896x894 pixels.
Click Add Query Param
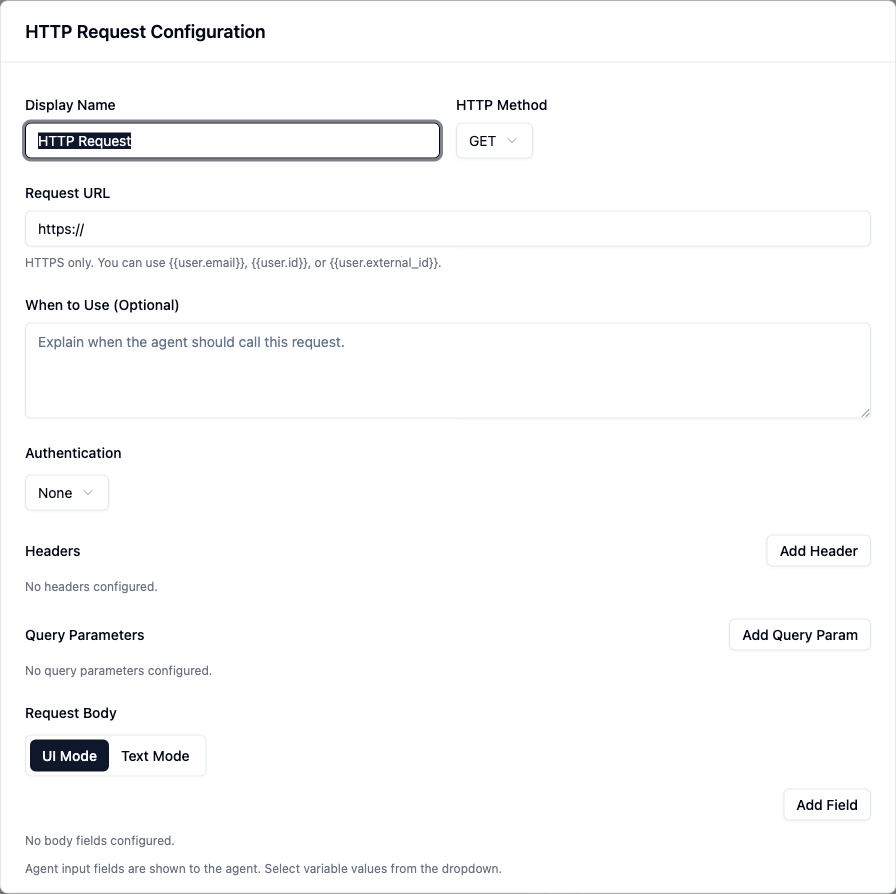pos(799,634)
